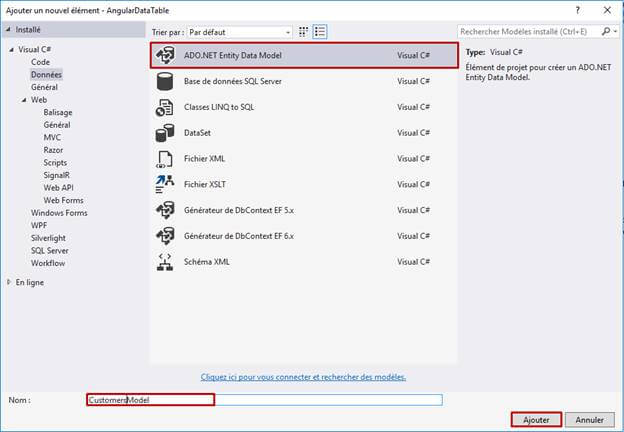Select the Général category under Web
Viewport: 624px width, 432px height.
57,125
